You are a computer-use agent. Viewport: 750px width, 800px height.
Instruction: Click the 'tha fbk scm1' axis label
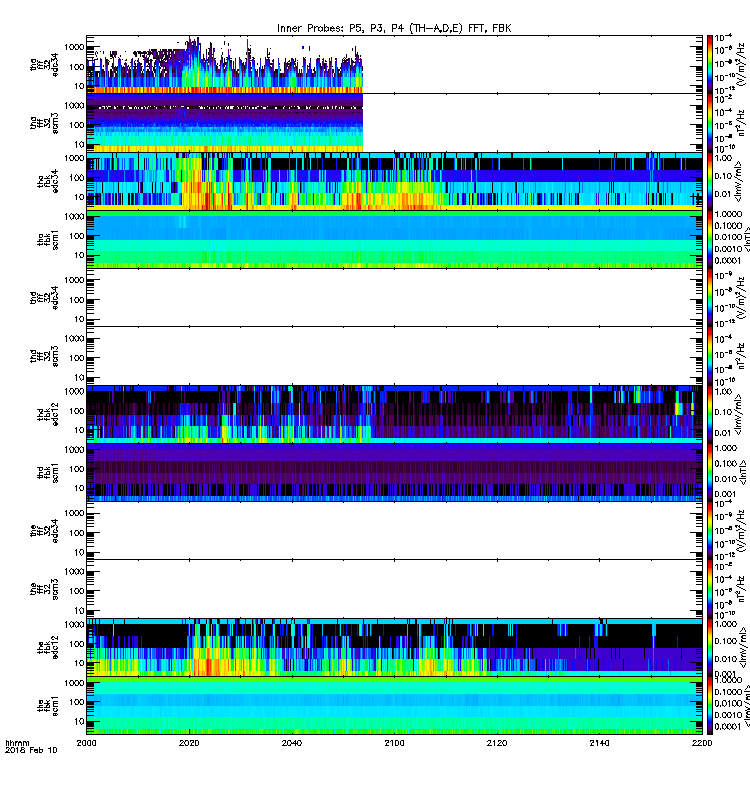48,240
